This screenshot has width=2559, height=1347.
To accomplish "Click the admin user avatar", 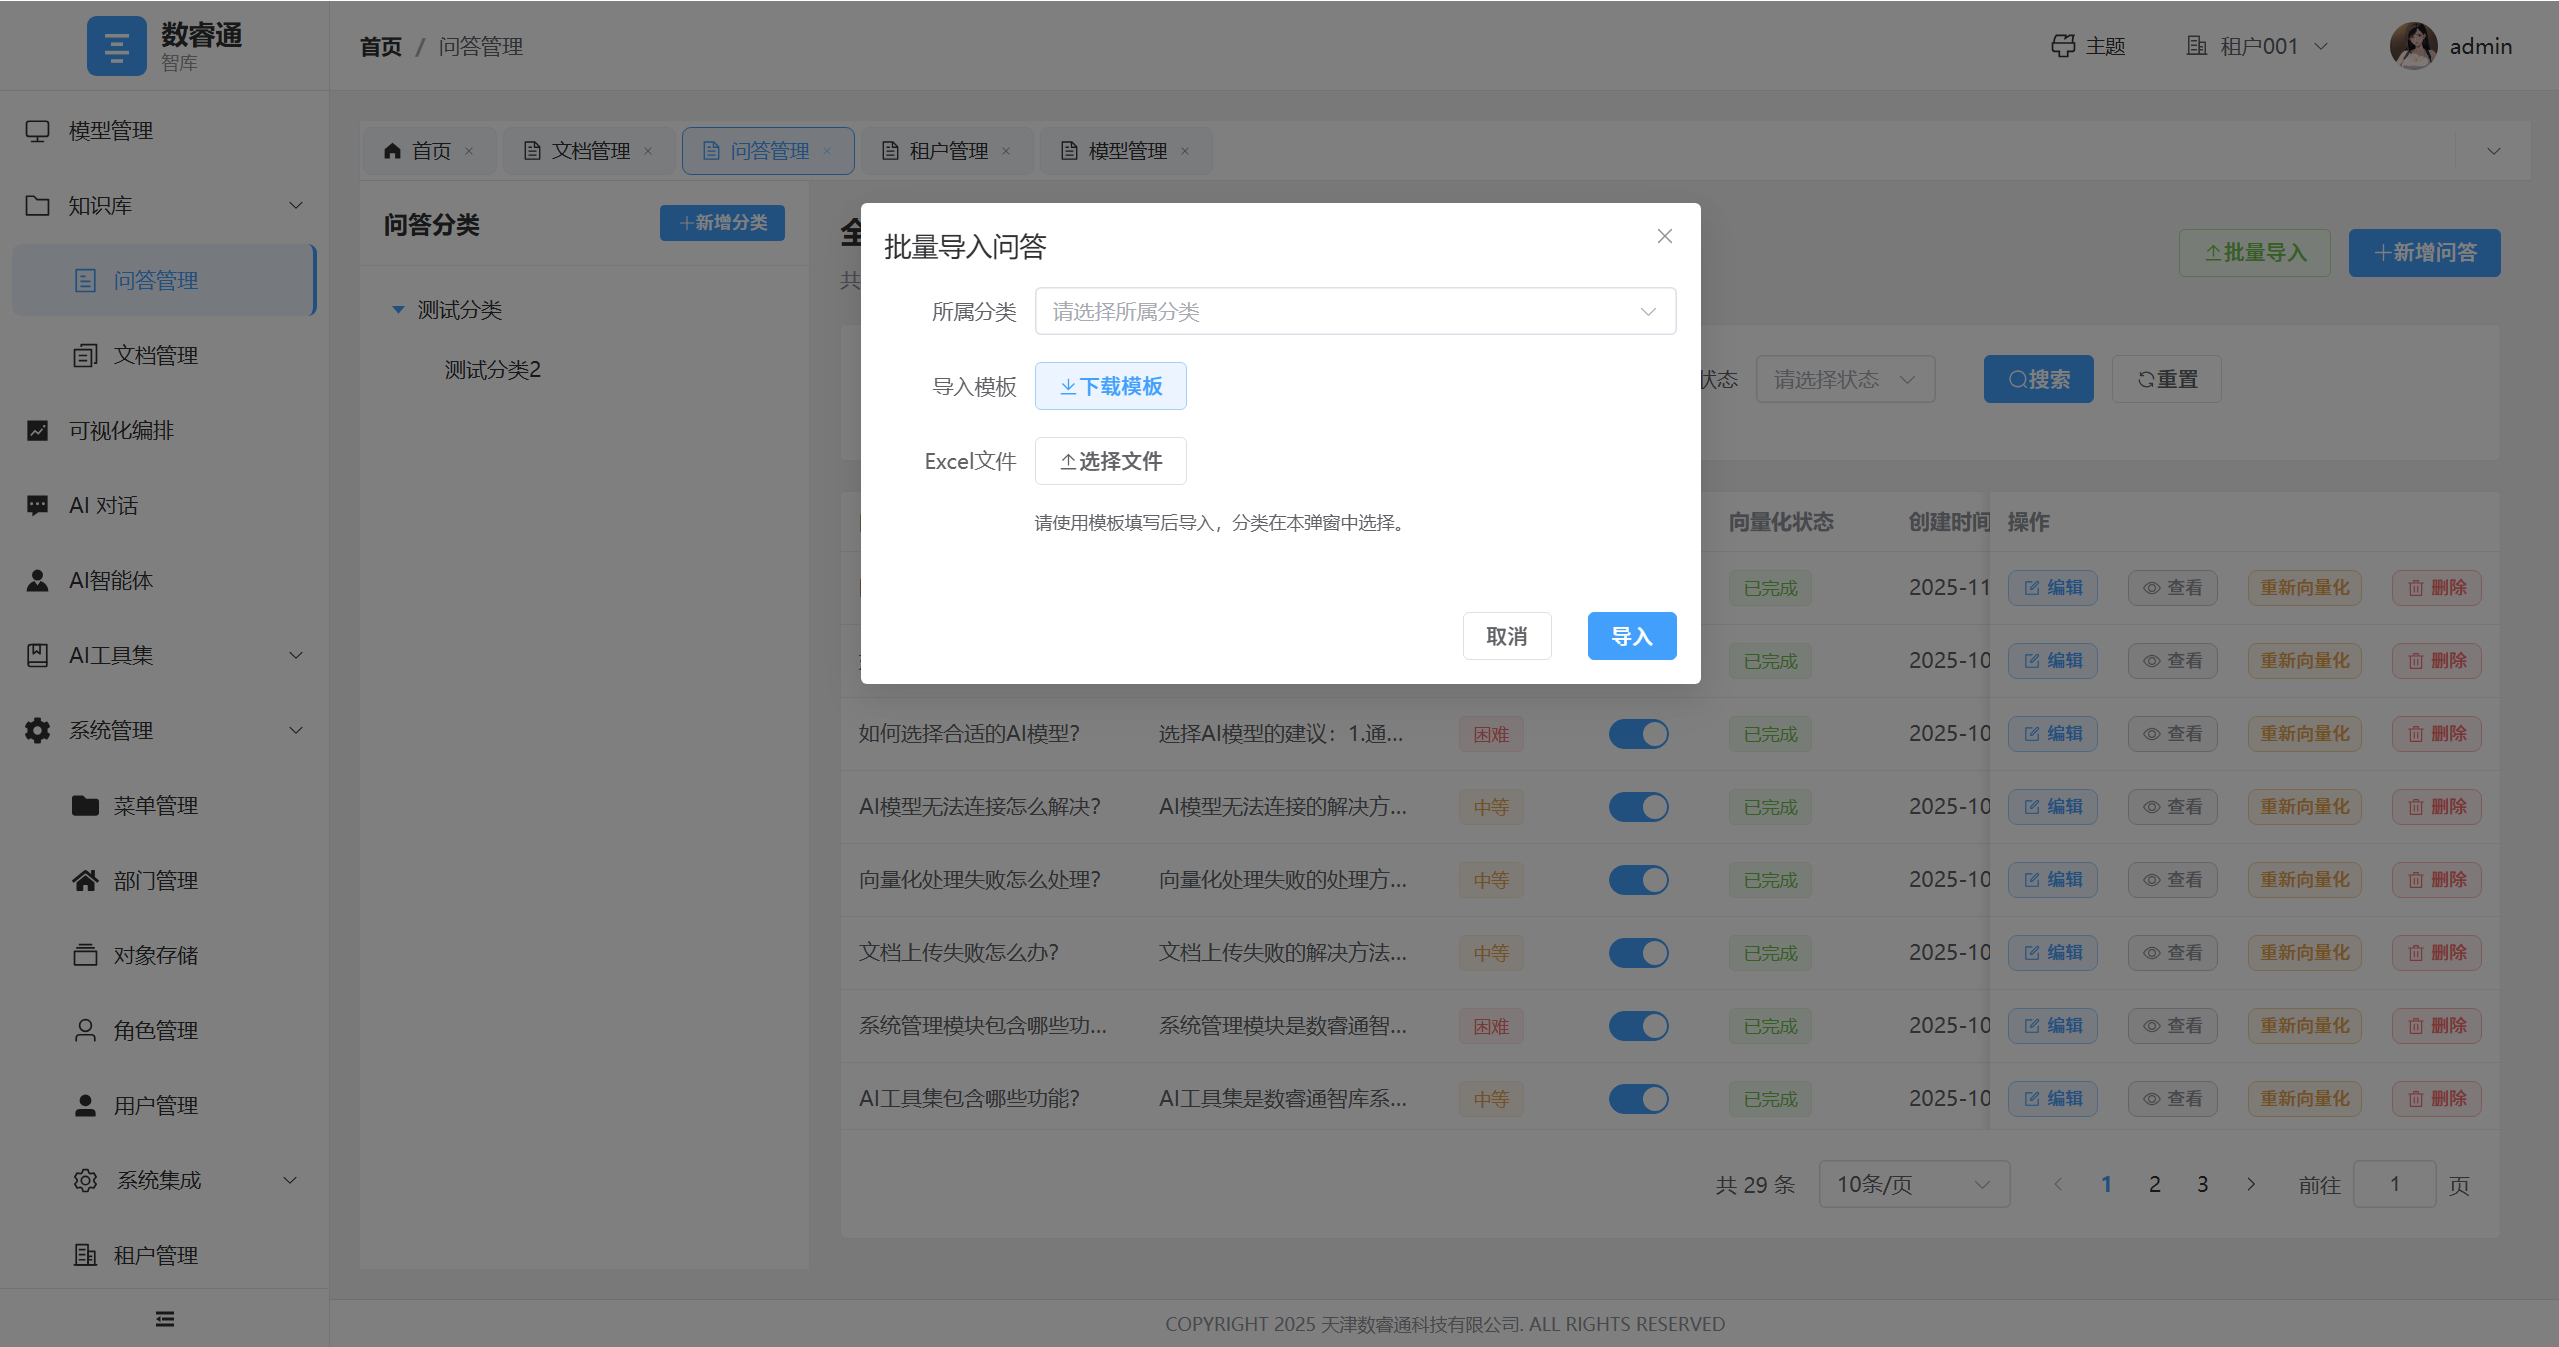I will click(x=2413, y=46).
